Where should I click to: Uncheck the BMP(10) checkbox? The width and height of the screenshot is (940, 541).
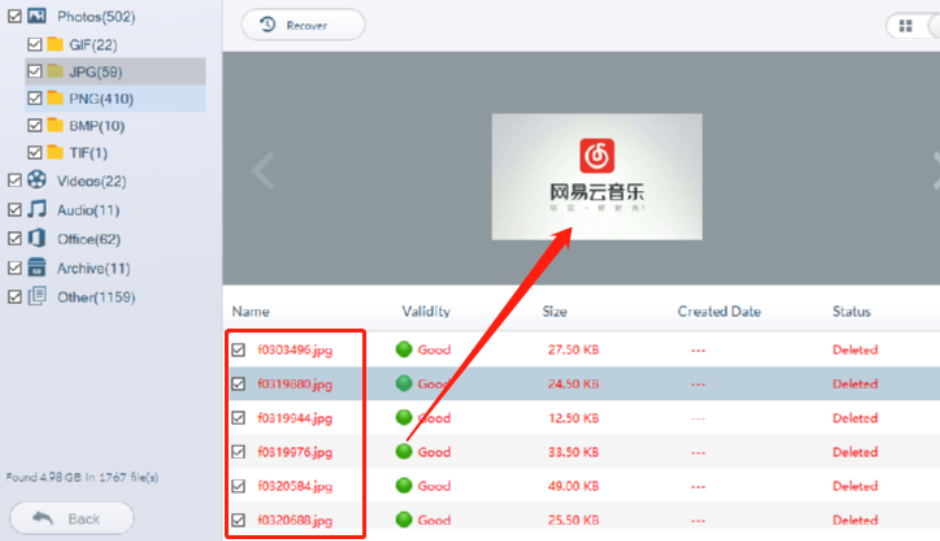click(x=35, y=125)
